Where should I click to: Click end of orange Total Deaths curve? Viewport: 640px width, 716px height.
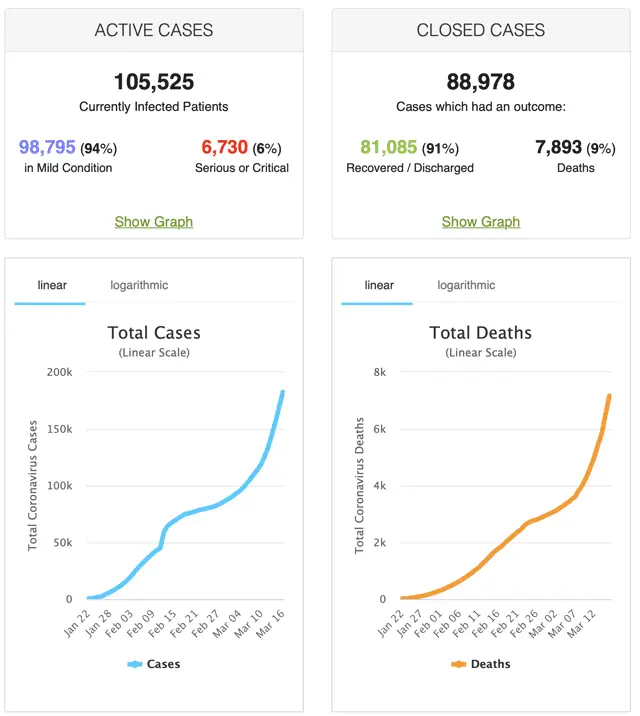609,396
